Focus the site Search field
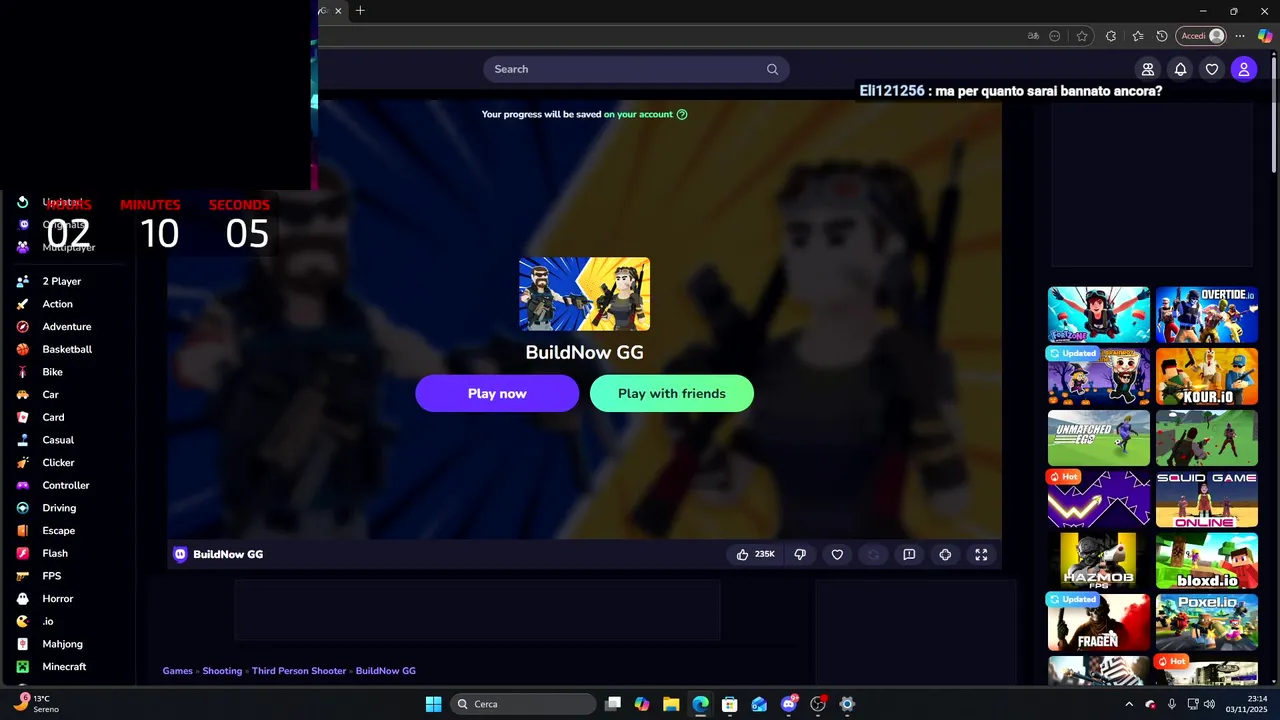Image resolution: width=1280 pixels, height=720 pixels. click(636, 69)
